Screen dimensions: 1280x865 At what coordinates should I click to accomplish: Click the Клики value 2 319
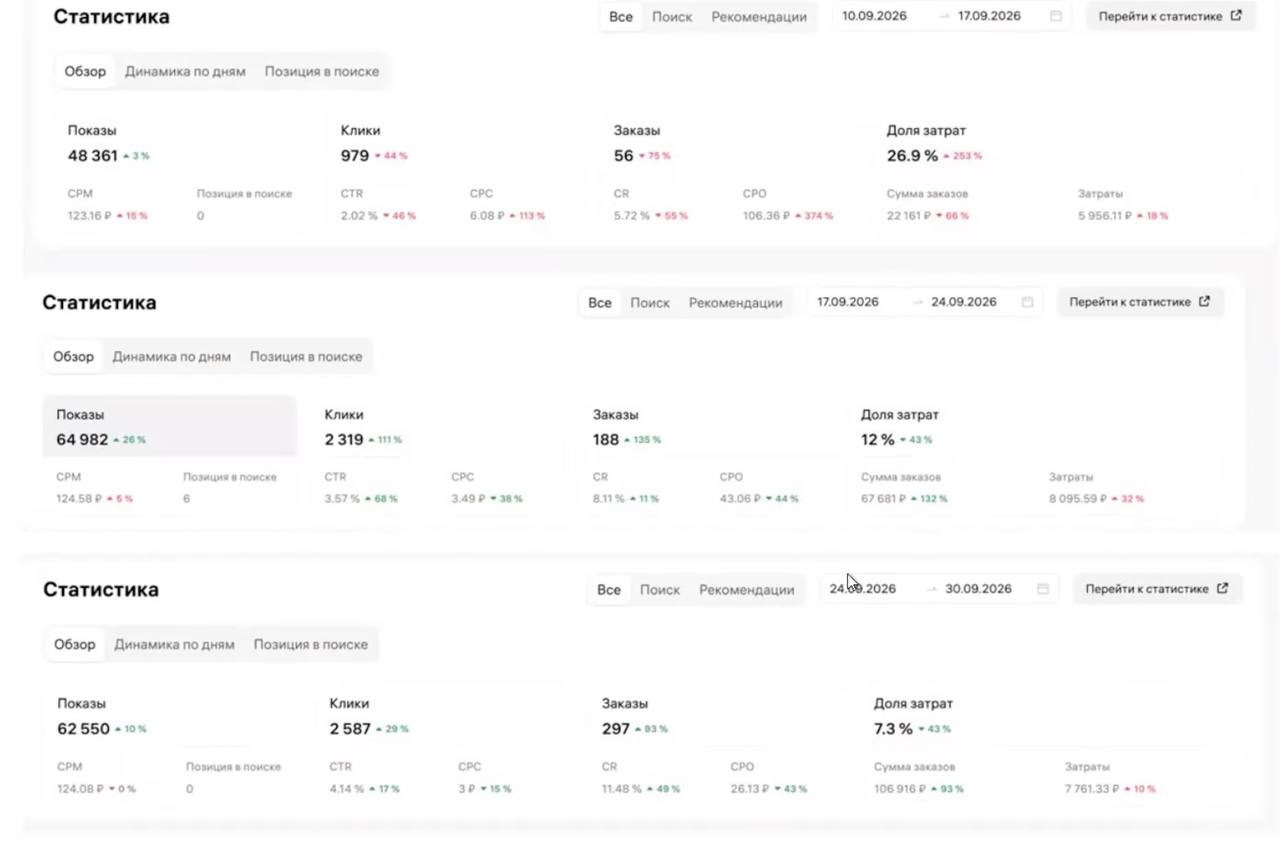pos(344,440)
